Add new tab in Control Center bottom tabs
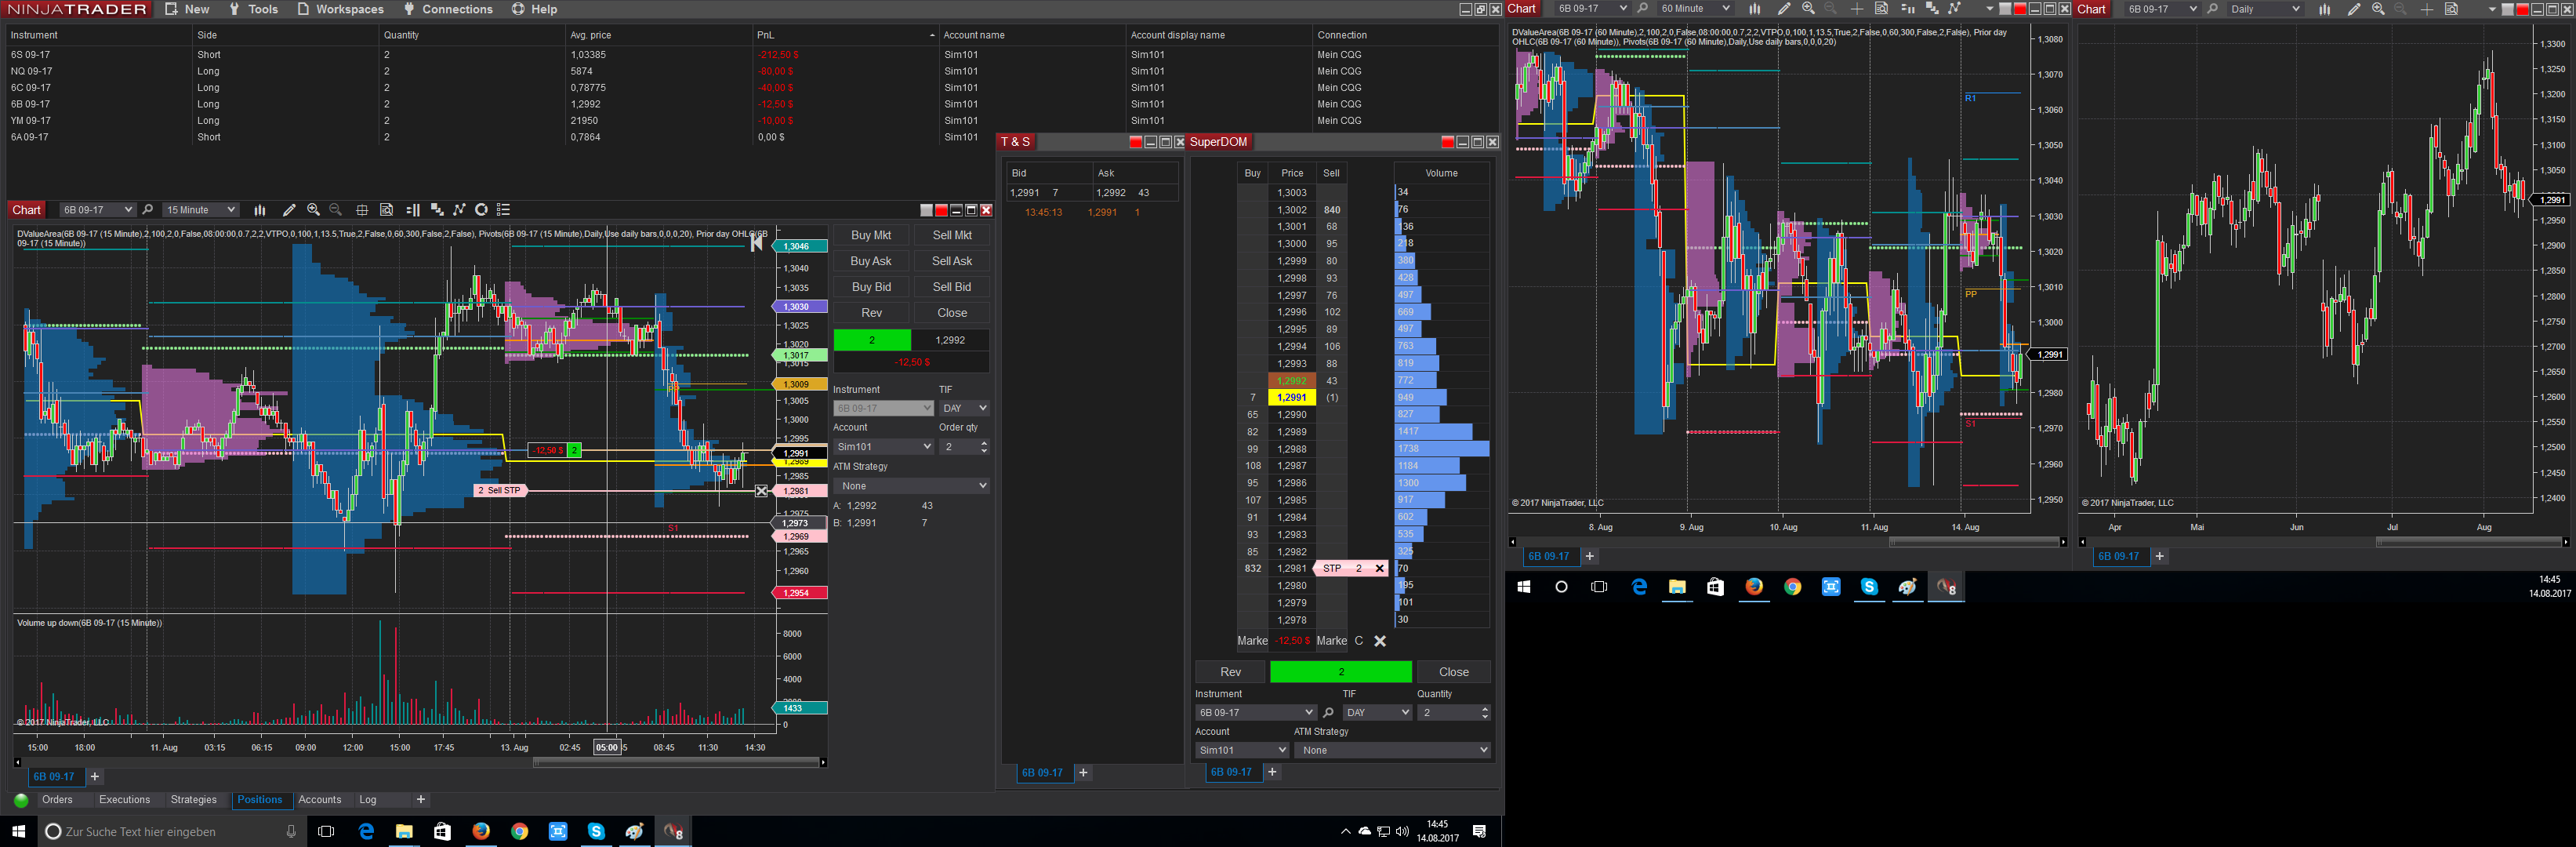The image size is (2576, 847). coord(421,800)
